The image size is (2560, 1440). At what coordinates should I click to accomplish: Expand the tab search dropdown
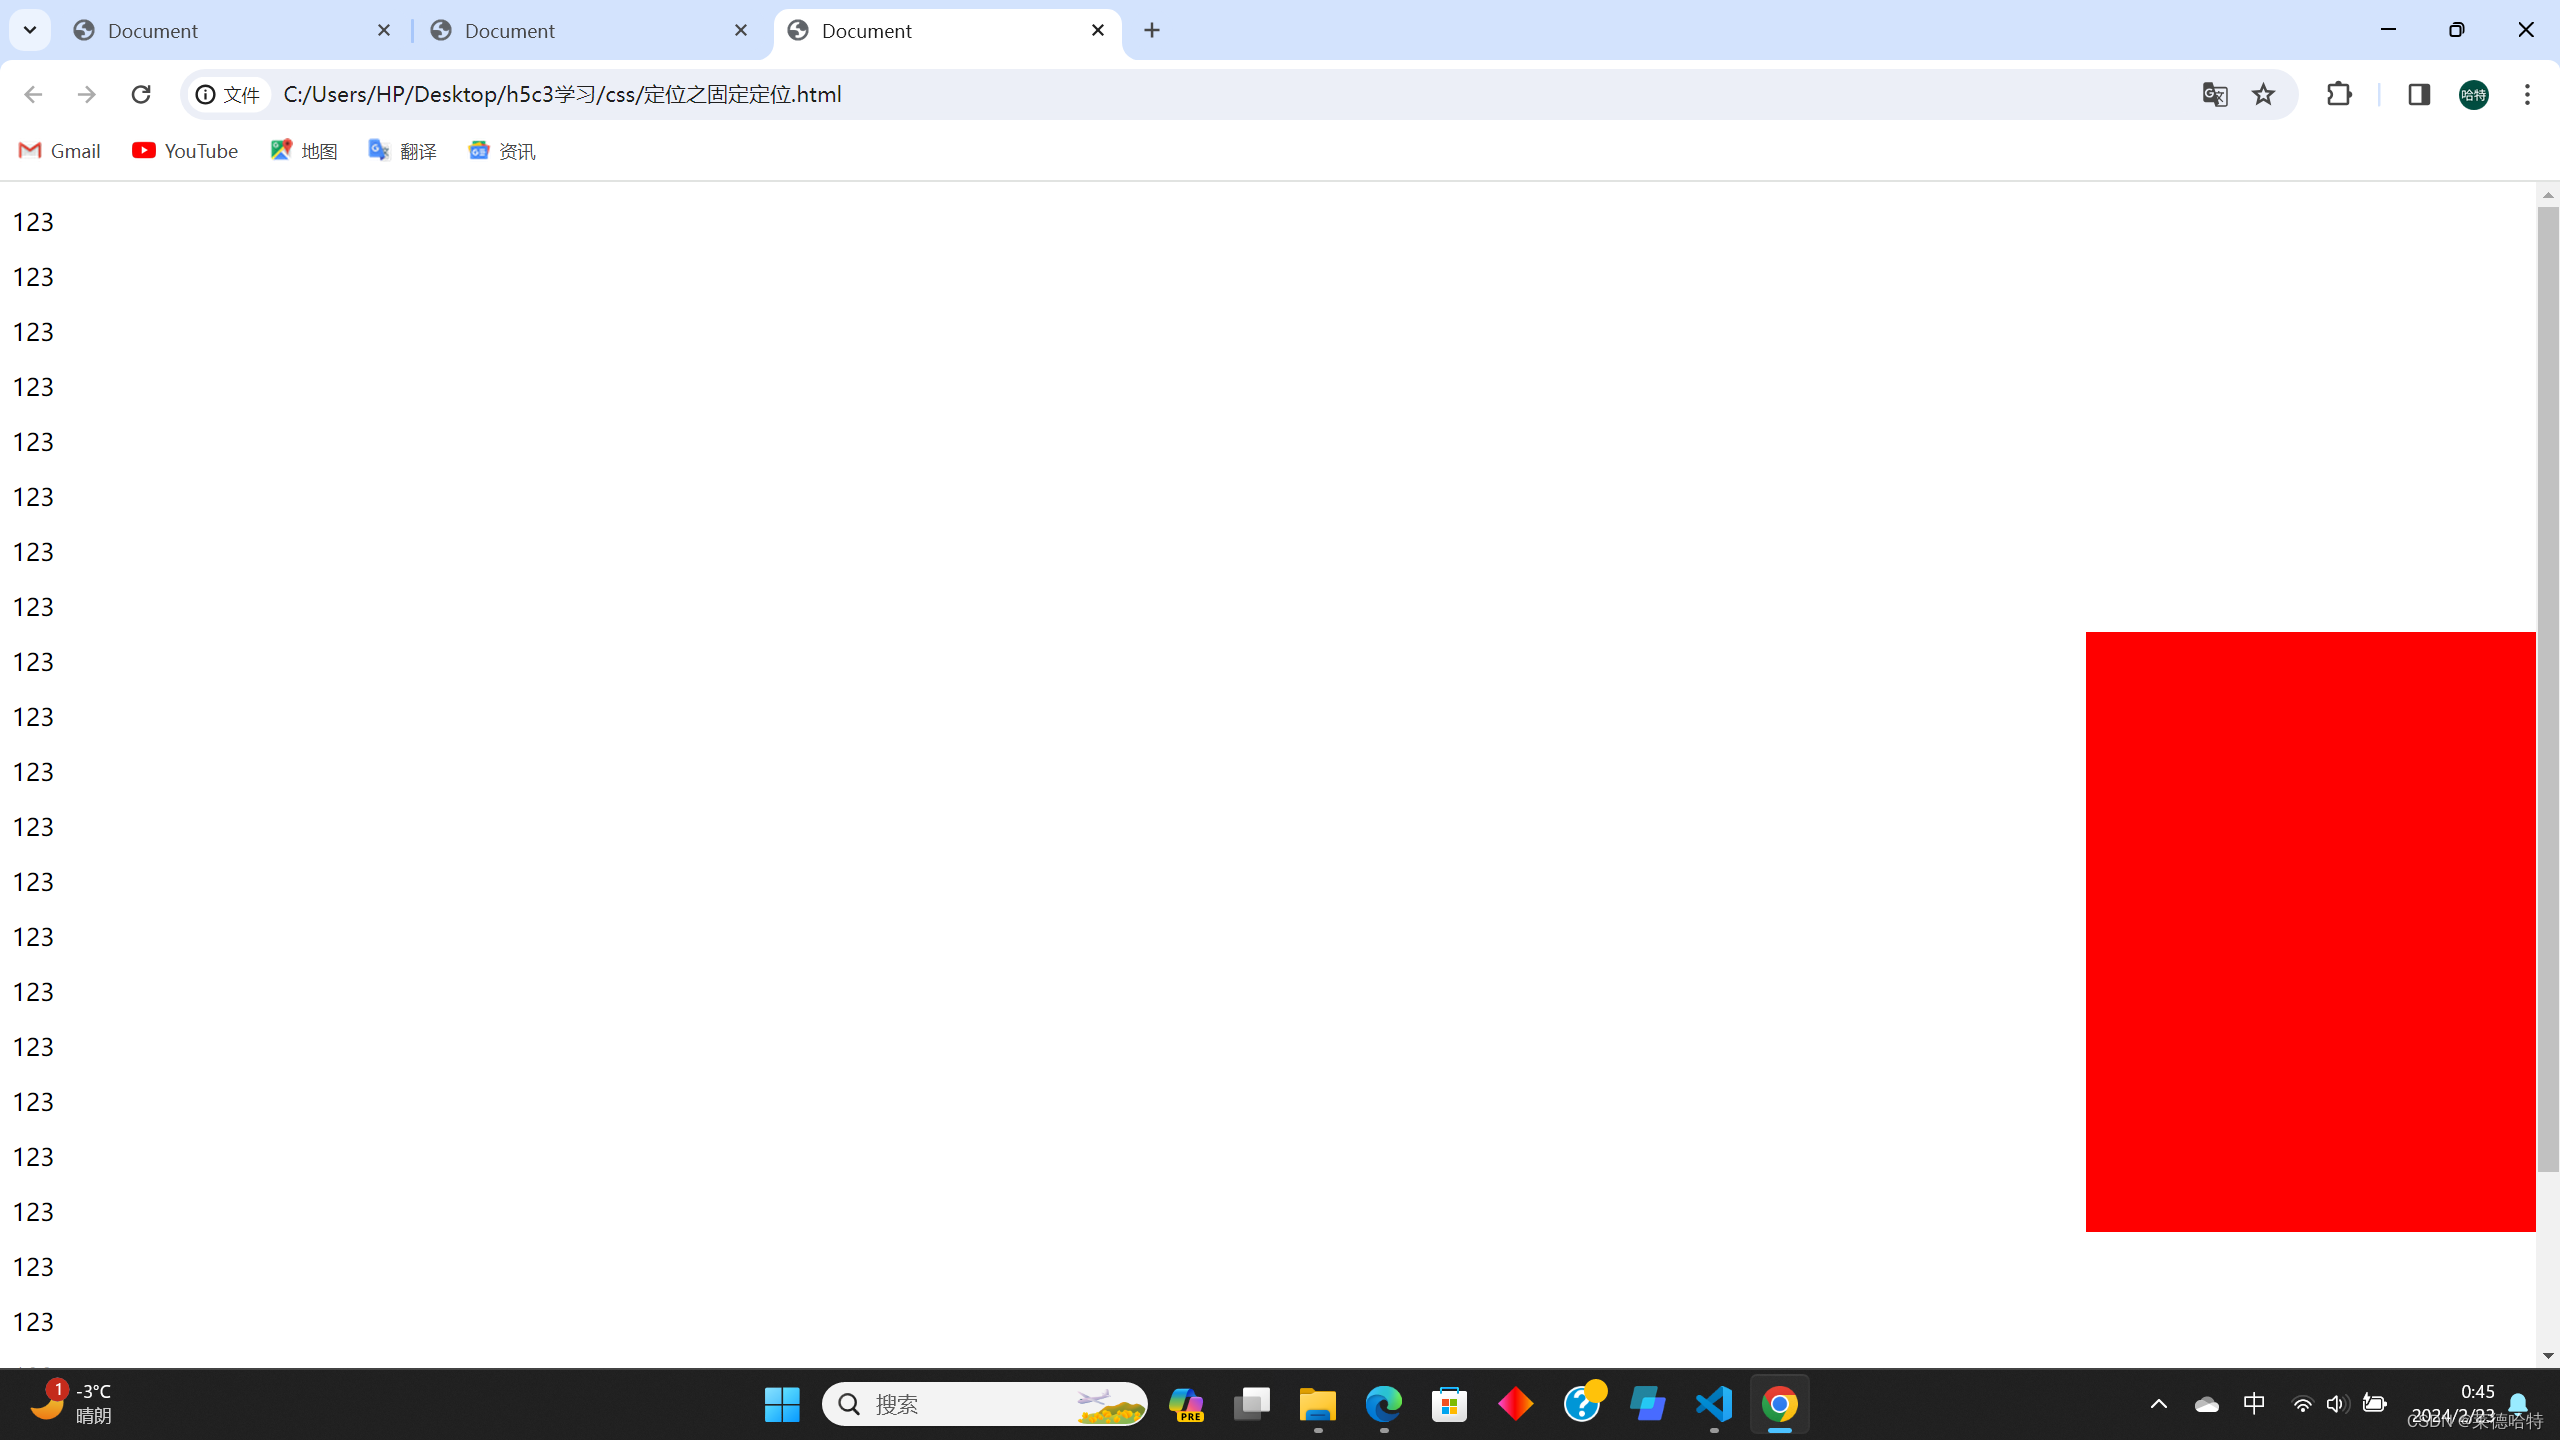(x=30, y=30)
